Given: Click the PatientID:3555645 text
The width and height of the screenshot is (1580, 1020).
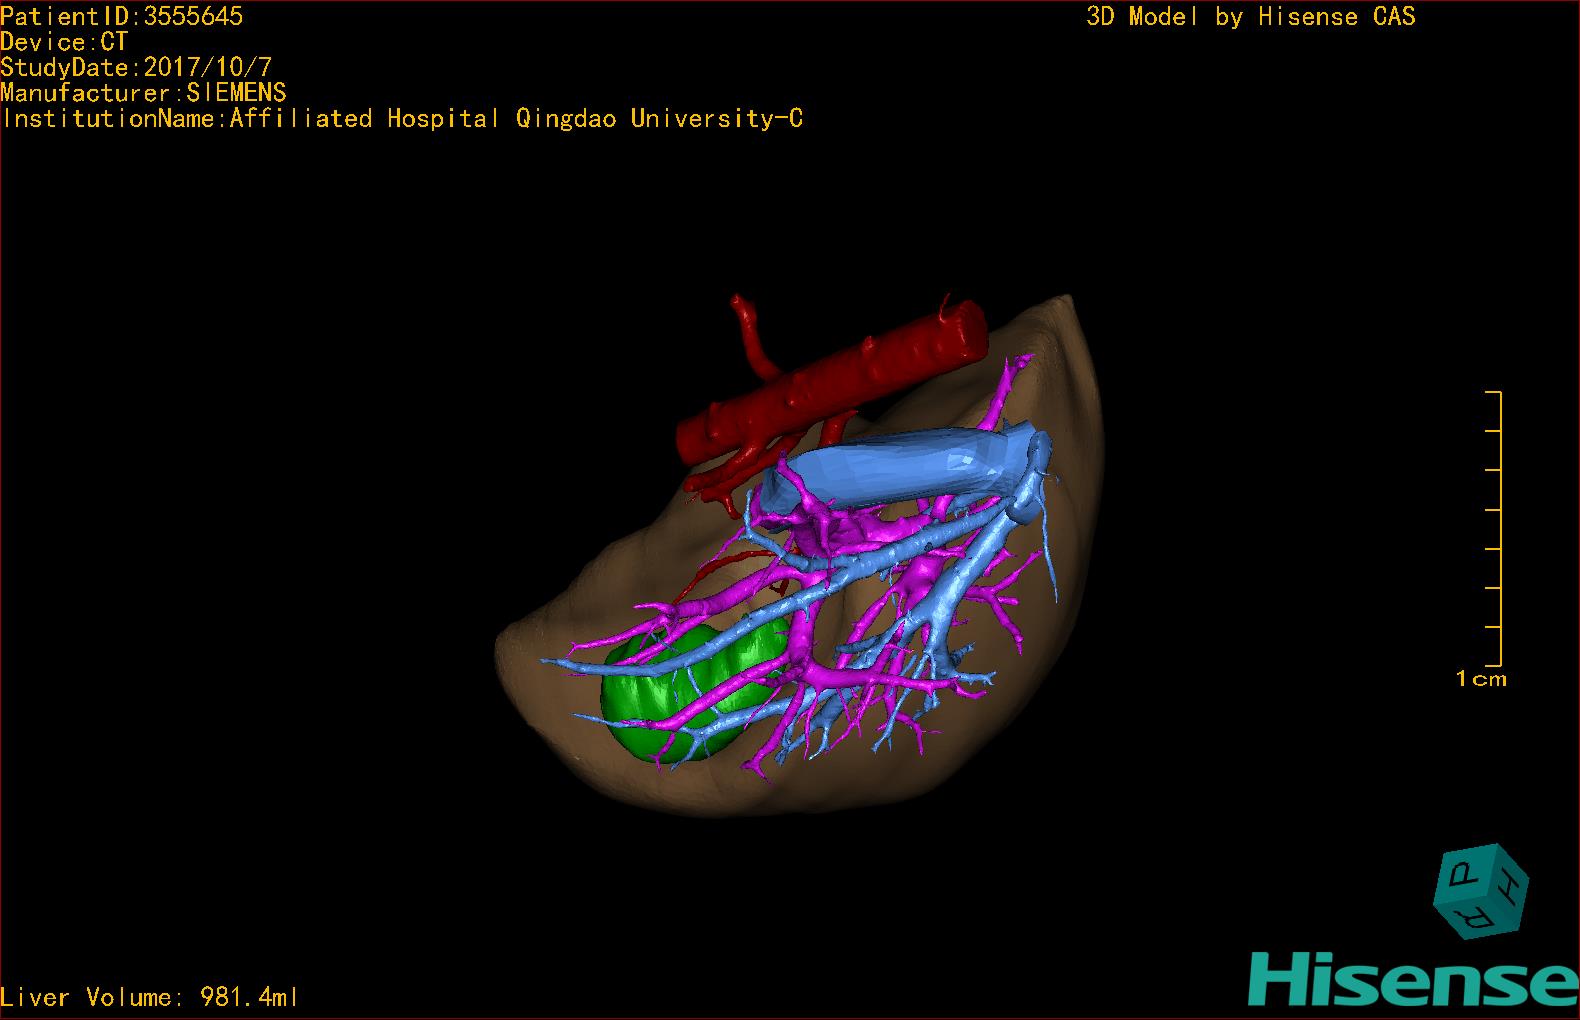Looking at the screenshot, I should click(122, 16).
